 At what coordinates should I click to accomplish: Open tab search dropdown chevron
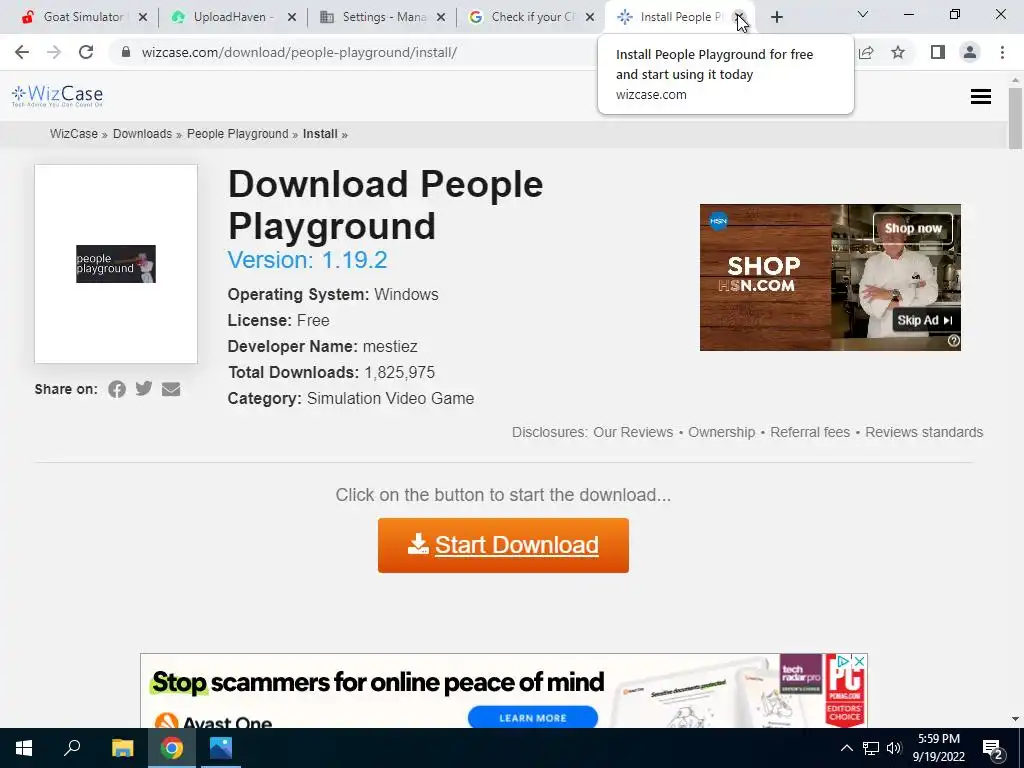863,14
